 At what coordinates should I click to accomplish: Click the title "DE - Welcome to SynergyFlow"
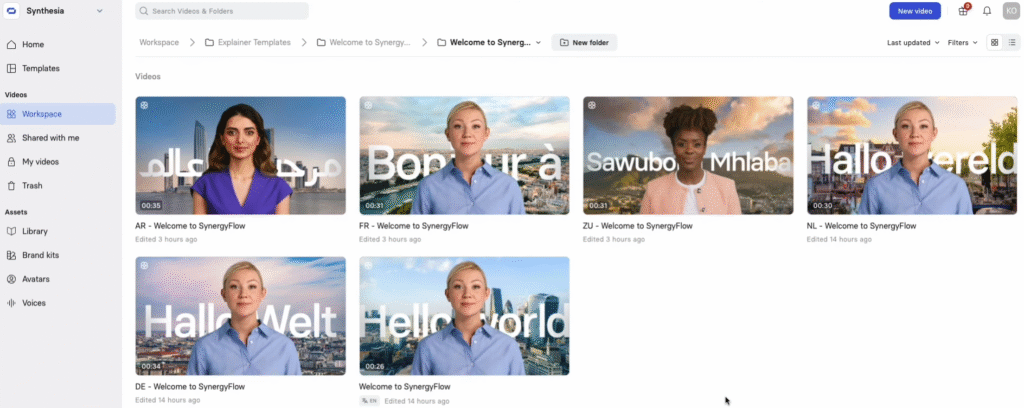point(190,386)
